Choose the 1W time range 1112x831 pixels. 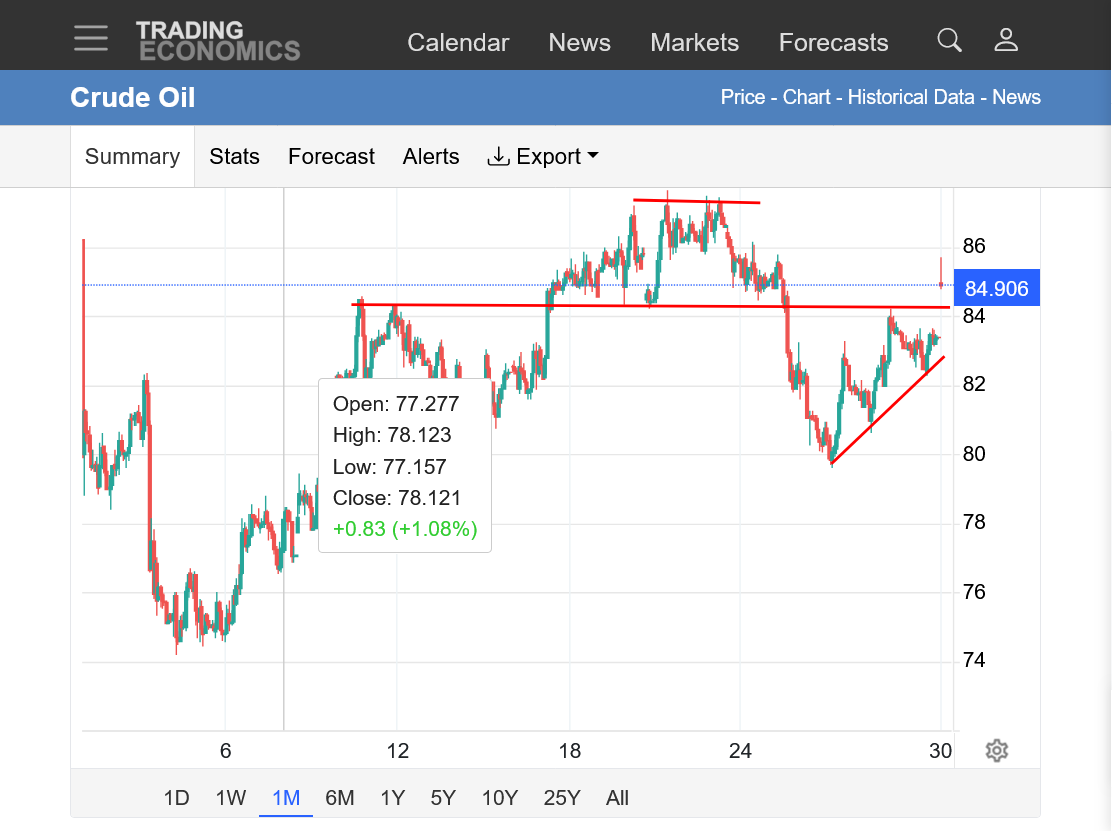[x=230, y=798]
